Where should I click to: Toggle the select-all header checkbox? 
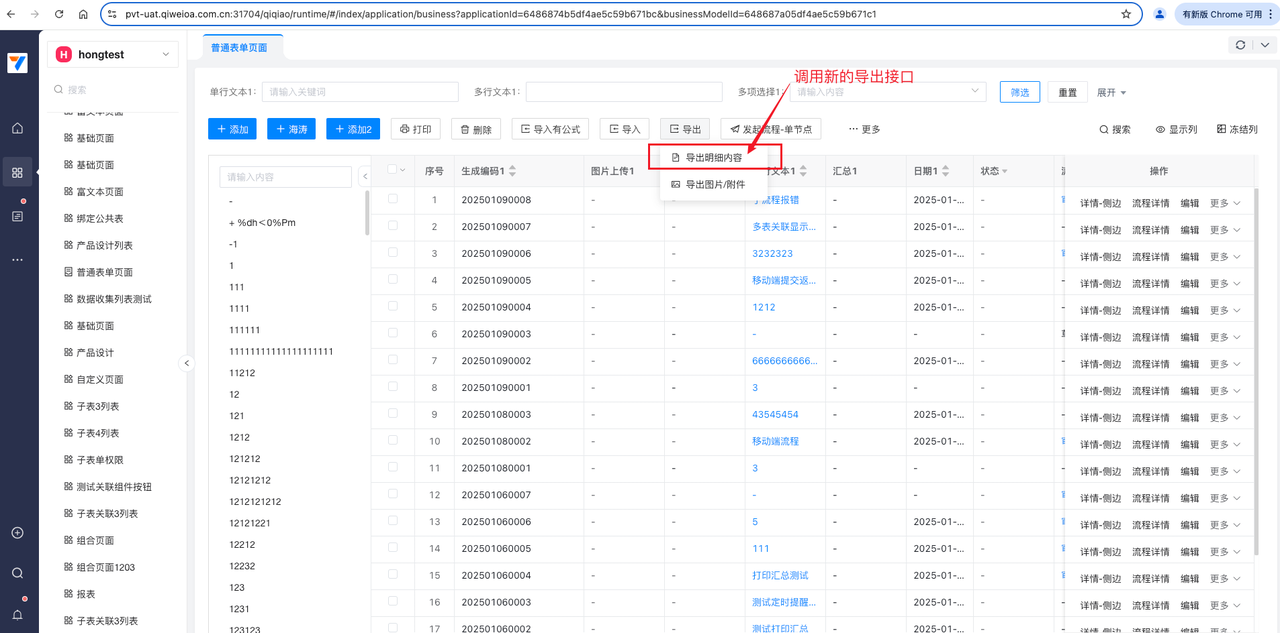(393, 170)
